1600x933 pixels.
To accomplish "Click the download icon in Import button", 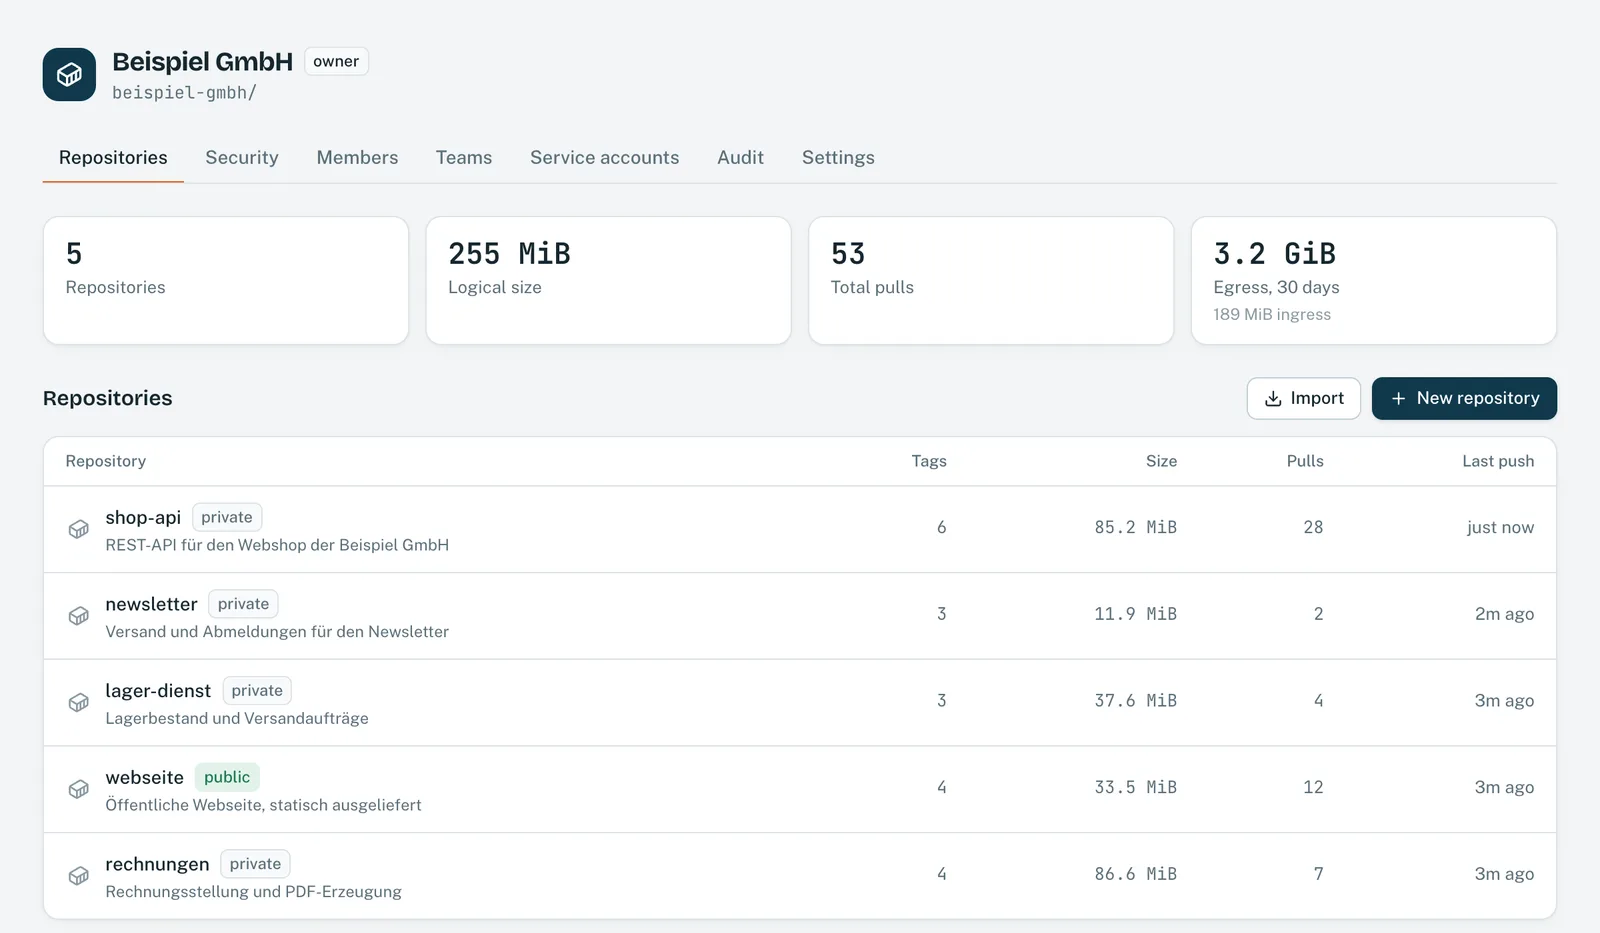I will 1273,399.
